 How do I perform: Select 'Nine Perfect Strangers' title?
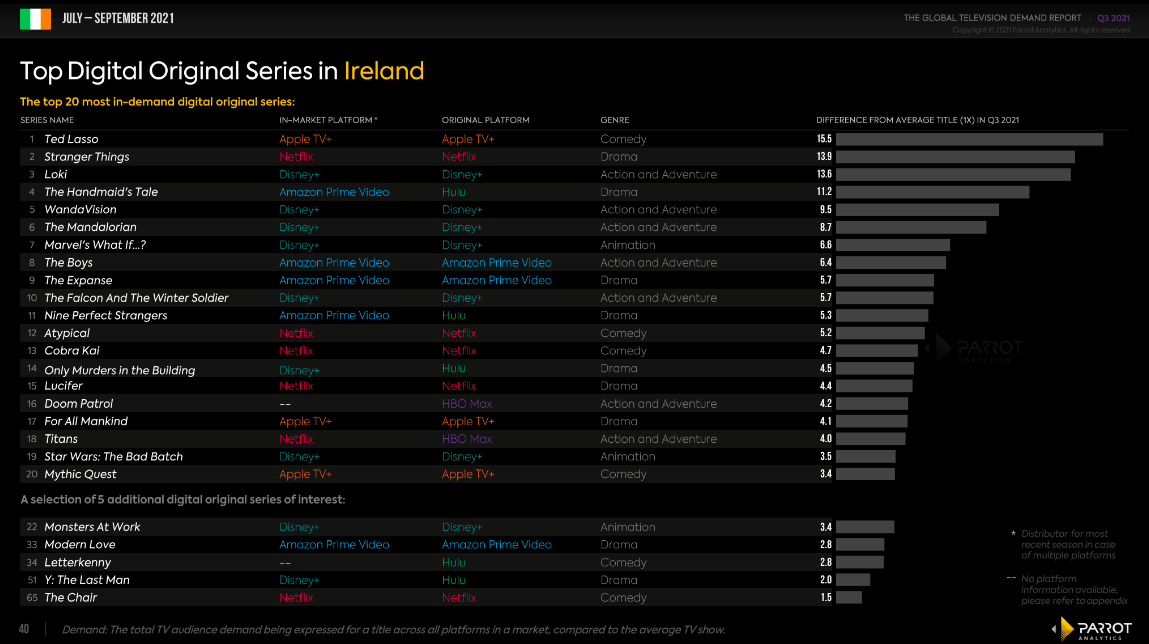point(106,315)
